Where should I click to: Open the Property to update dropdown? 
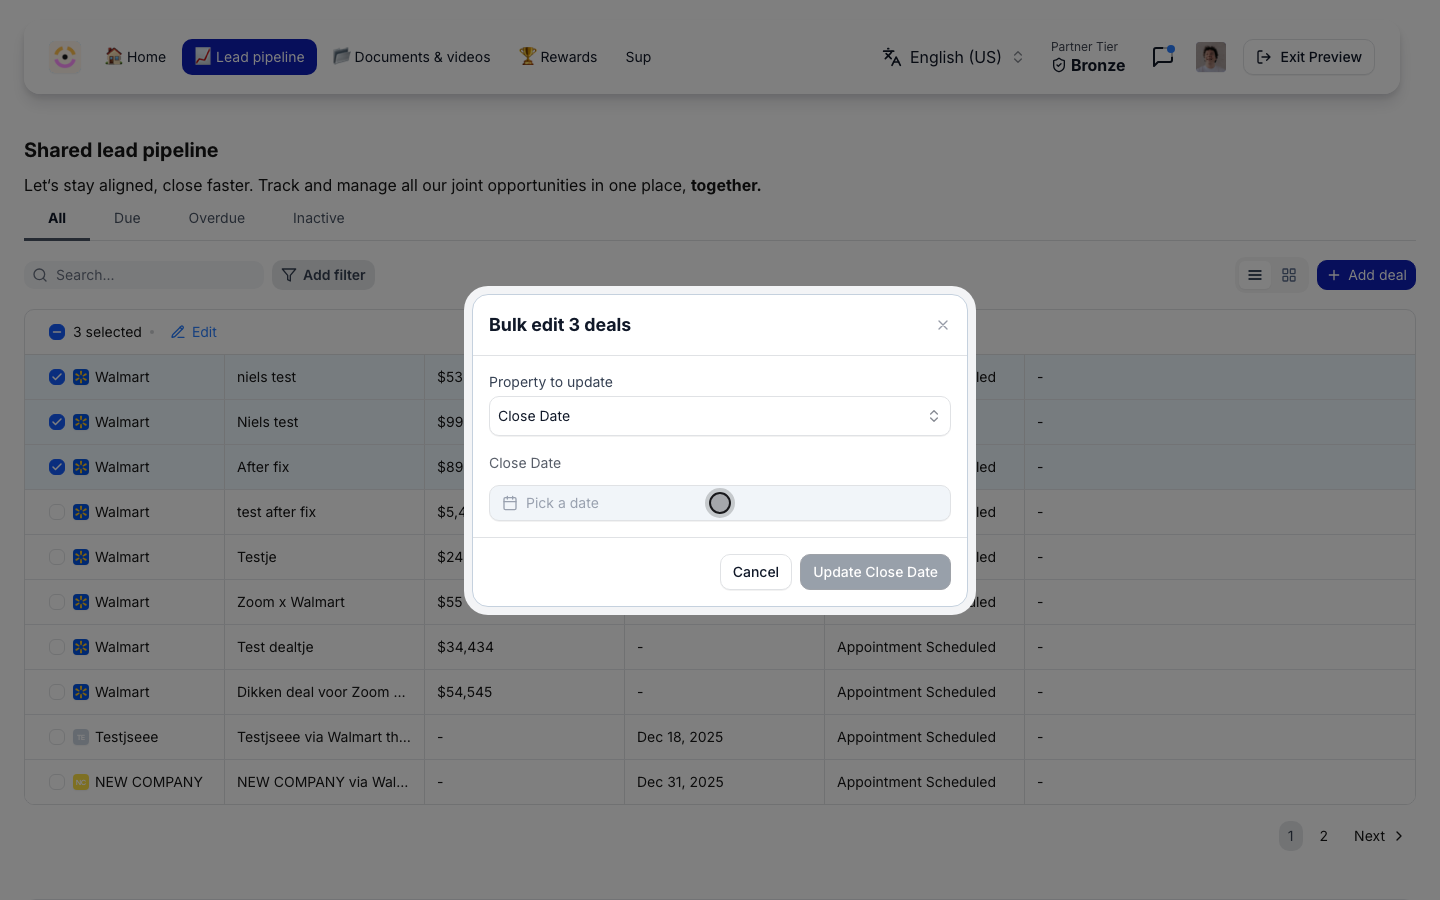tap(720, 416)
